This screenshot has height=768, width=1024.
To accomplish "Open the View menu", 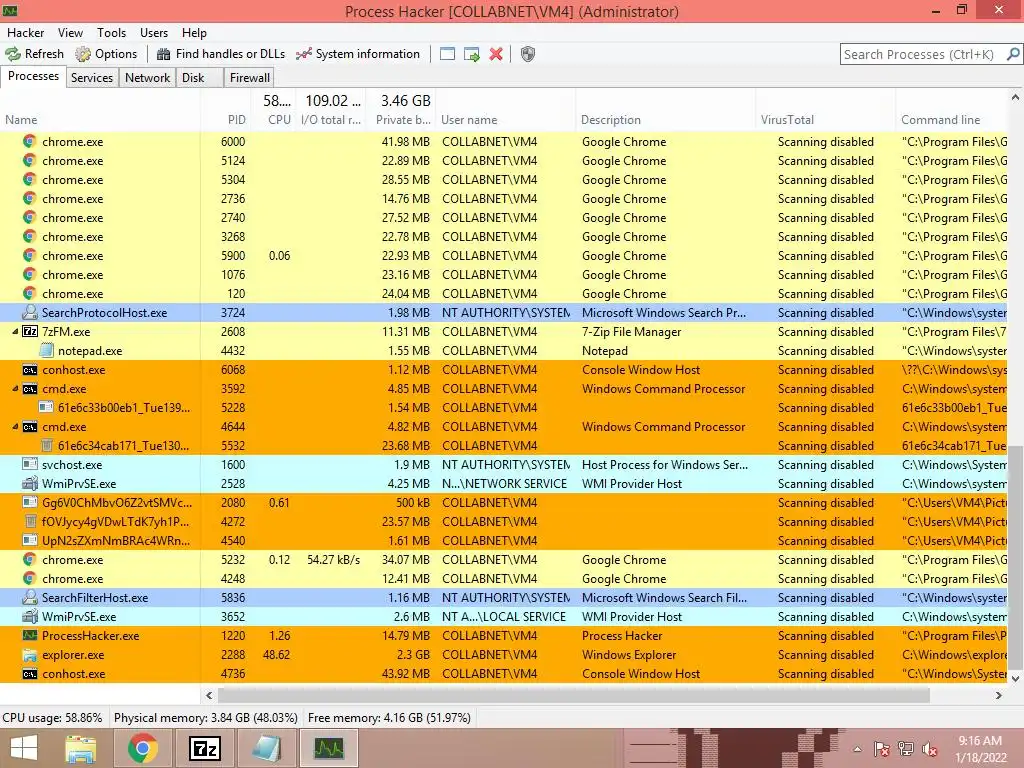I will coord(70,33).
